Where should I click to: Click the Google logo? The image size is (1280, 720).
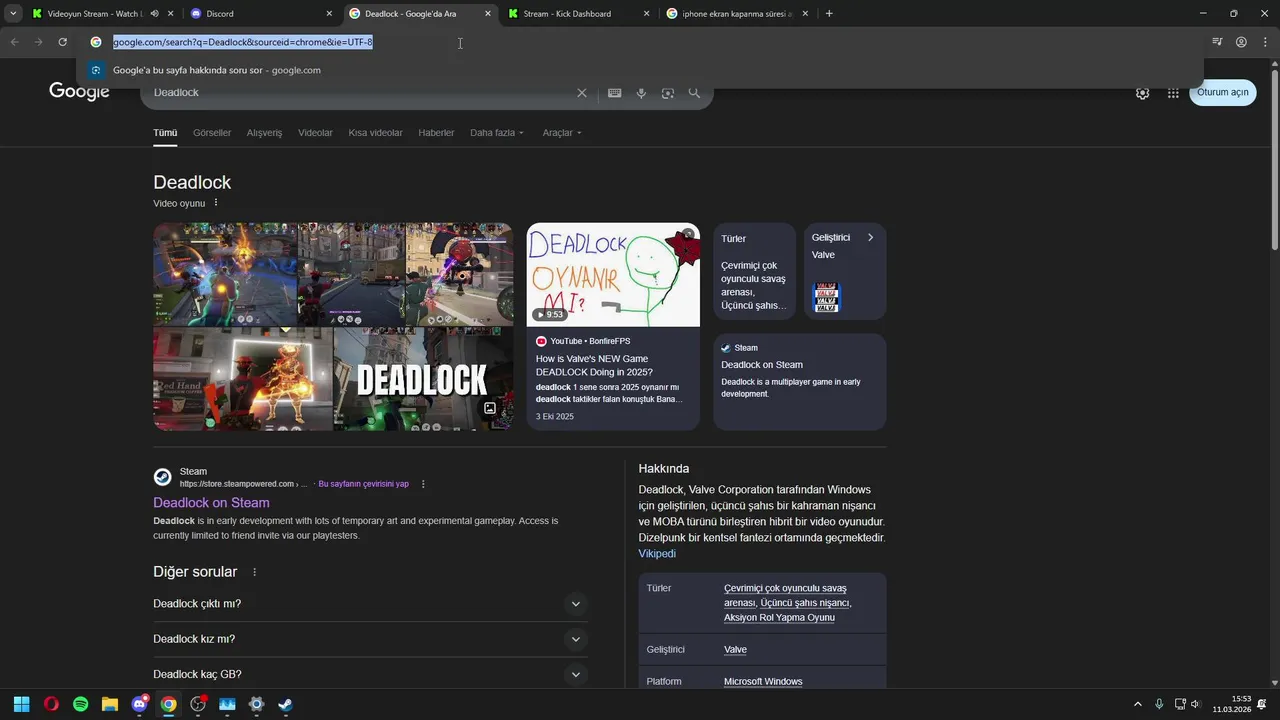point(79,91)
